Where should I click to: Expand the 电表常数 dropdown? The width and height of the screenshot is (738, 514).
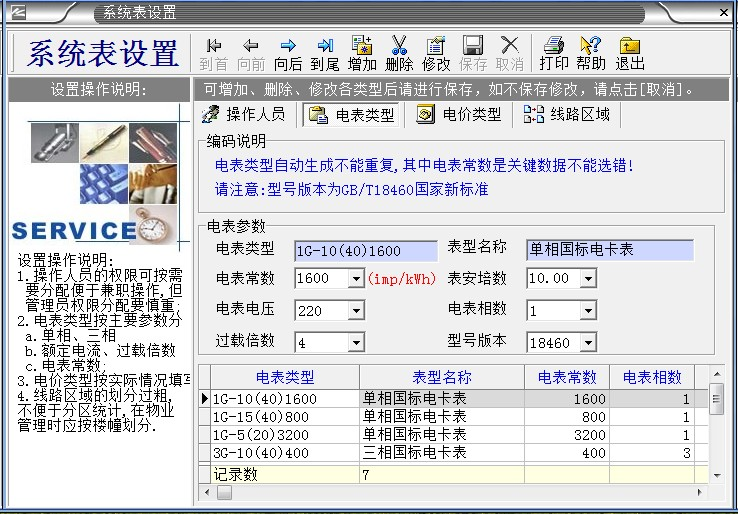click(x=356, y=279)
